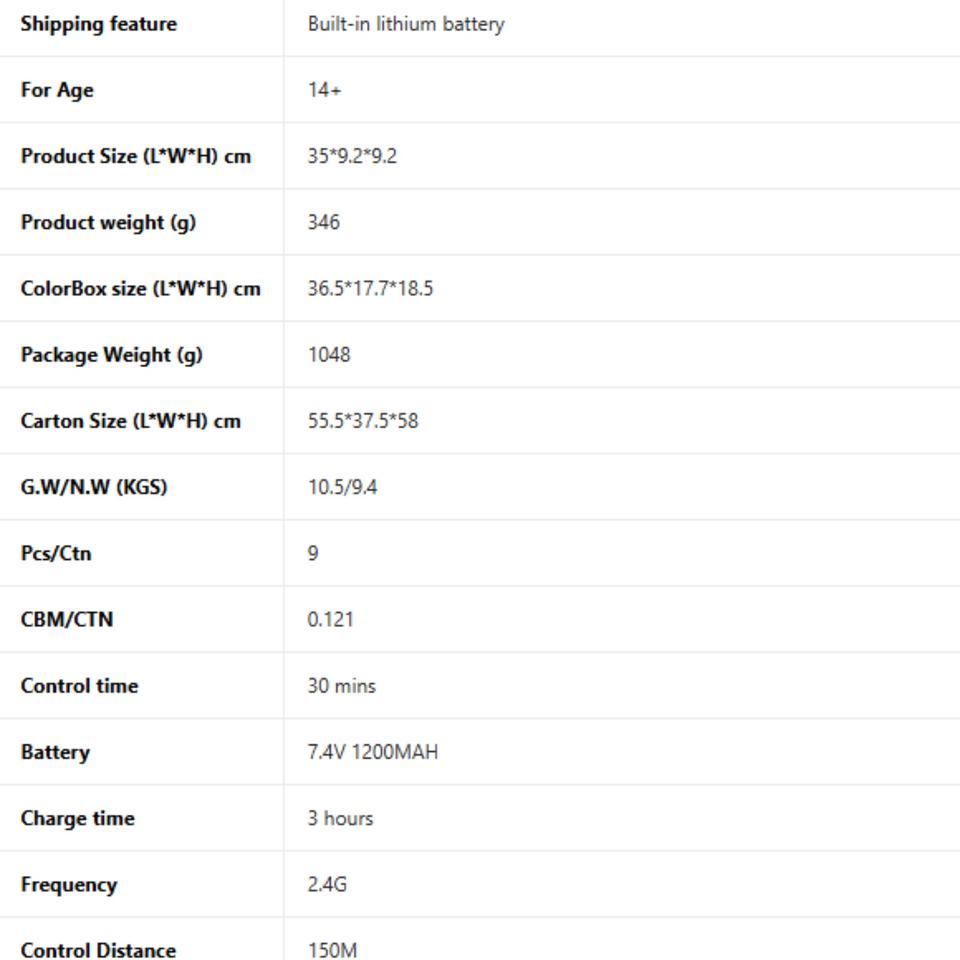Click the "14+" age value
This screenshot has height=960, width=960.
click(x=324, y=90)
